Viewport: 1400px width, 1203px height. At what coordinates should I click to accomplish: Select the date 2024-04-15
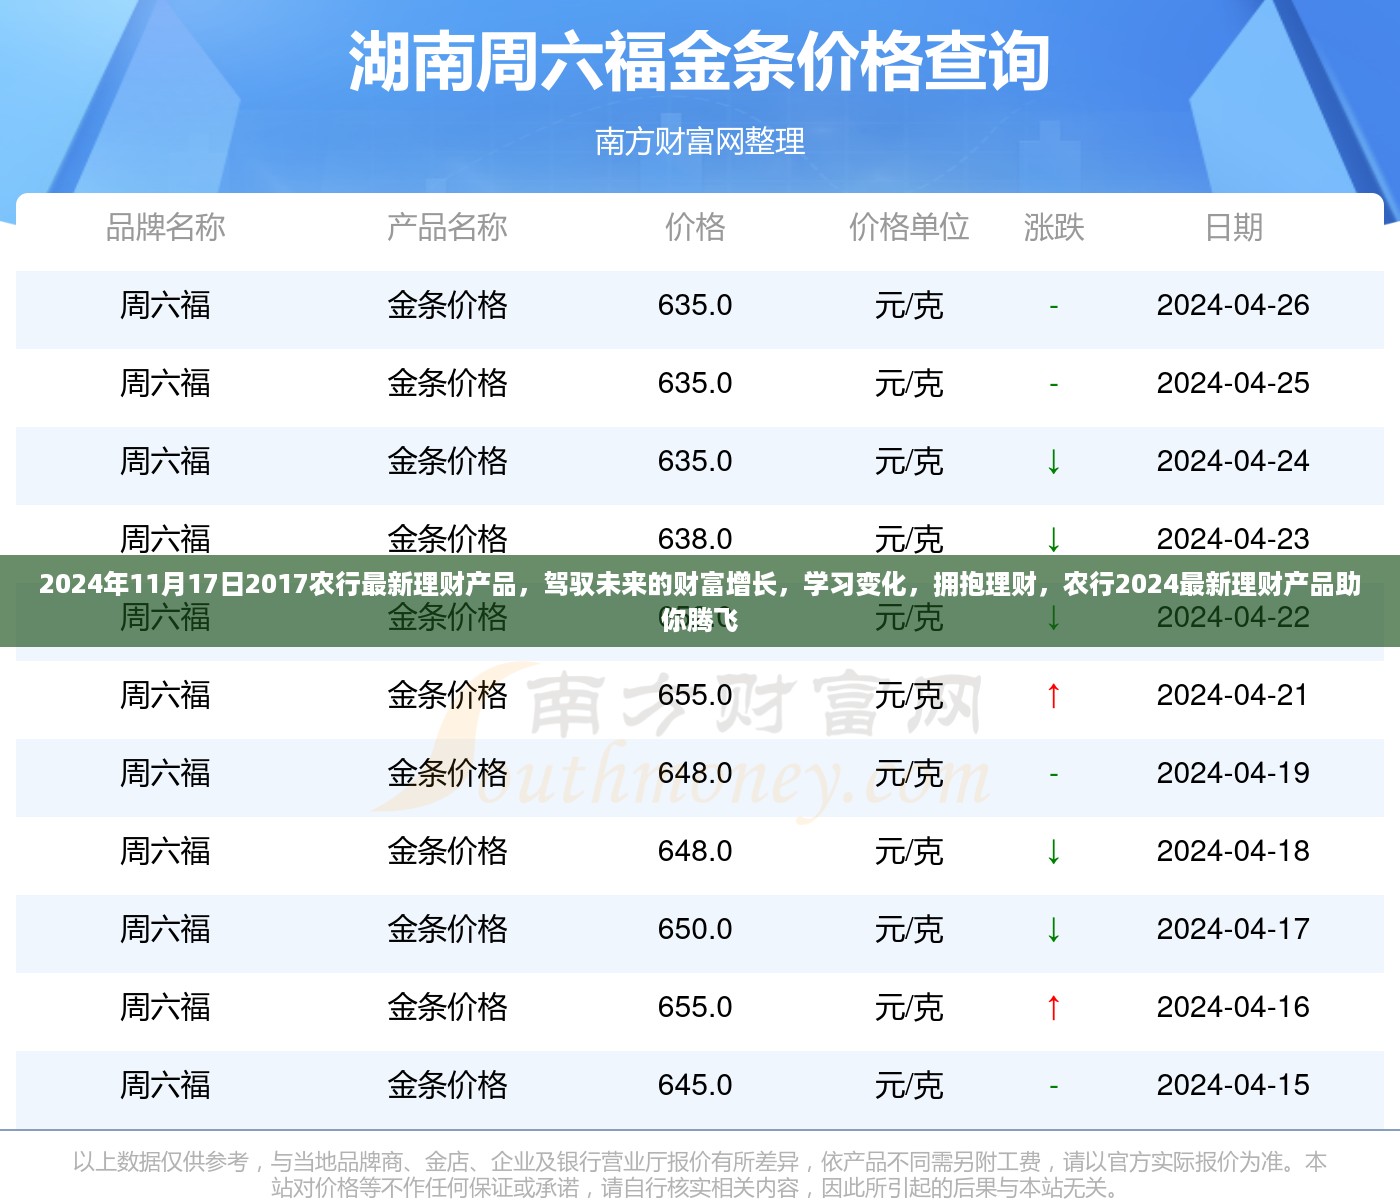(1233, 1085)
